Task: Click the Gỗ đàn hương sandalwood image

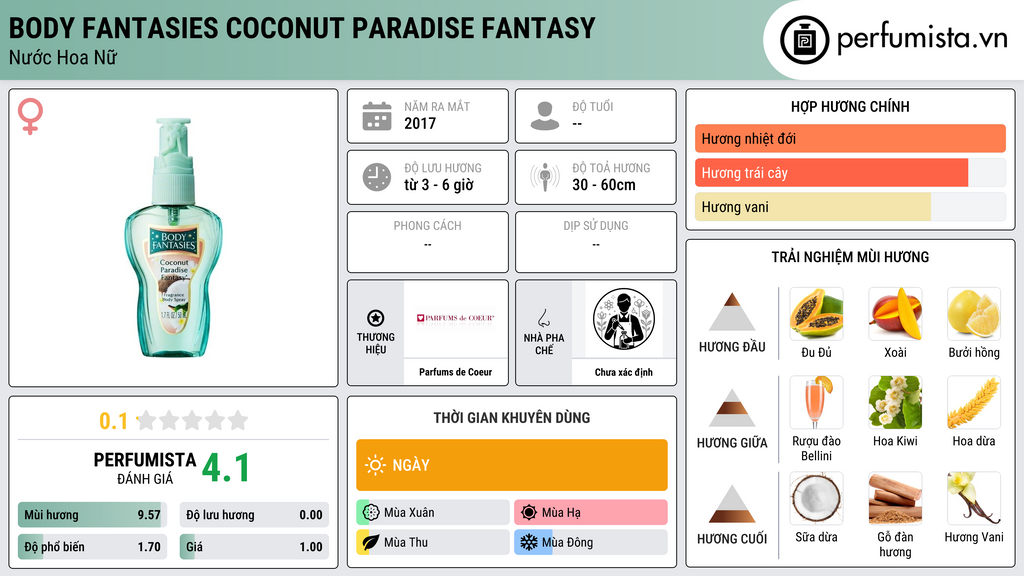Action: [x=895, y=498]
